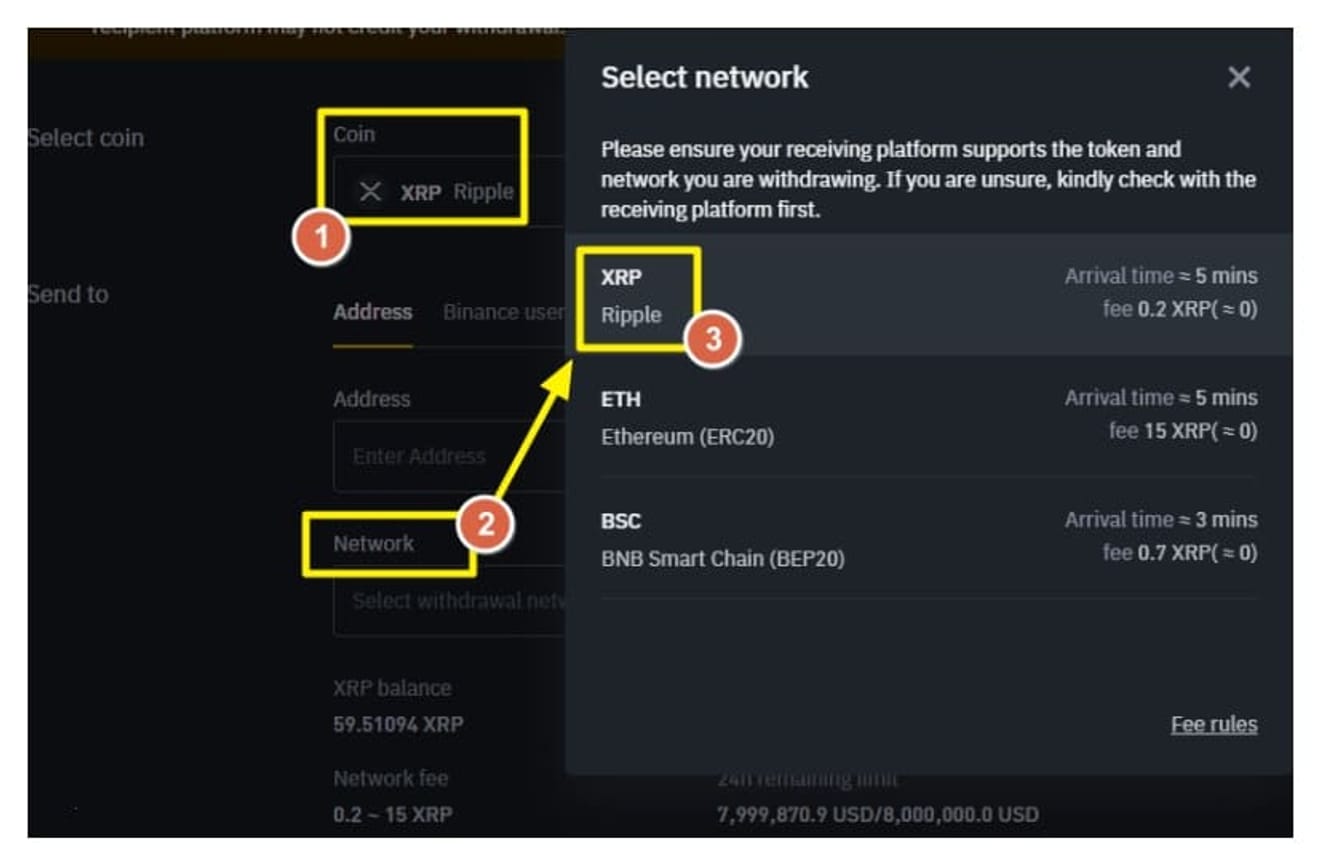Open the Fee rules link

pos(1213,724)
